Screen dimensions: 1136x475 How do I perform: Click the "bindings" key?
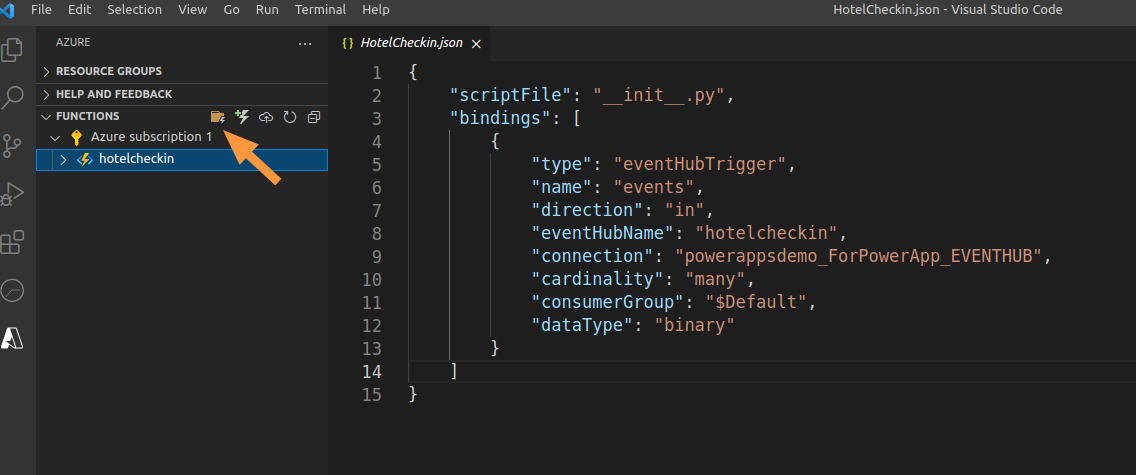tap(501, 119)
